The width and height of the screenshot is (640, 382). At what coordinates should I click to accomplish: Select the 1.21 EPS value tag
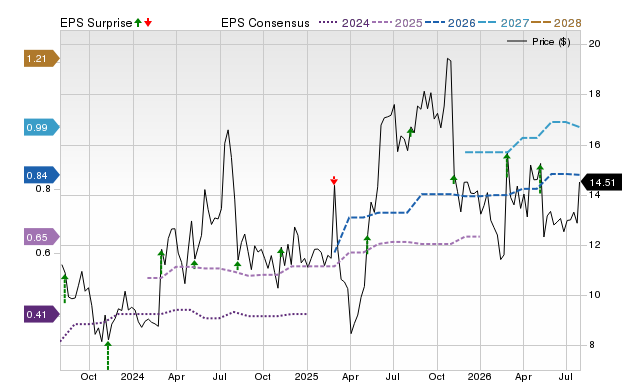click(x=41, y=58)
